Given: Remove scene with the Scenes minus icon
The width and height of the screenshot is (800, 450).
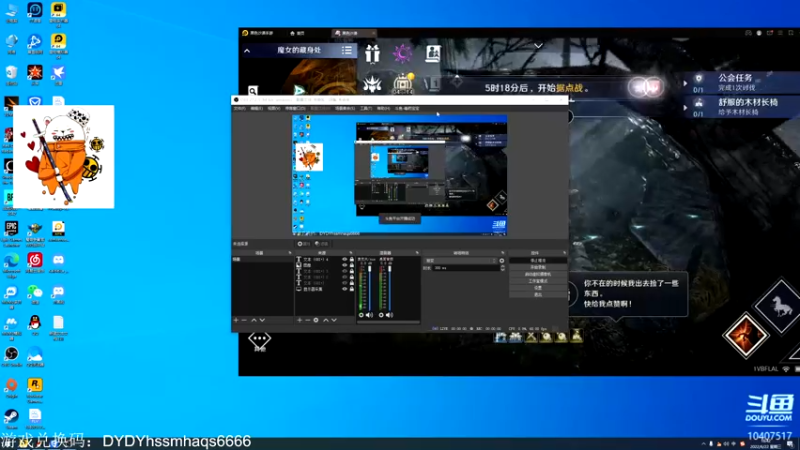Looking at the screenshot, I should coord(244,320).
